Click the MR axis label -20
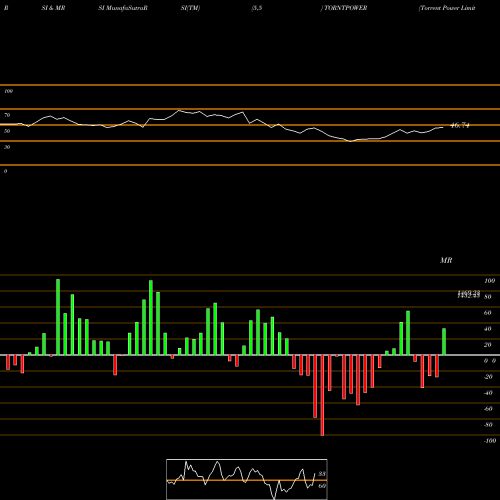The image size is (500, 500). (x=488, y=377)
